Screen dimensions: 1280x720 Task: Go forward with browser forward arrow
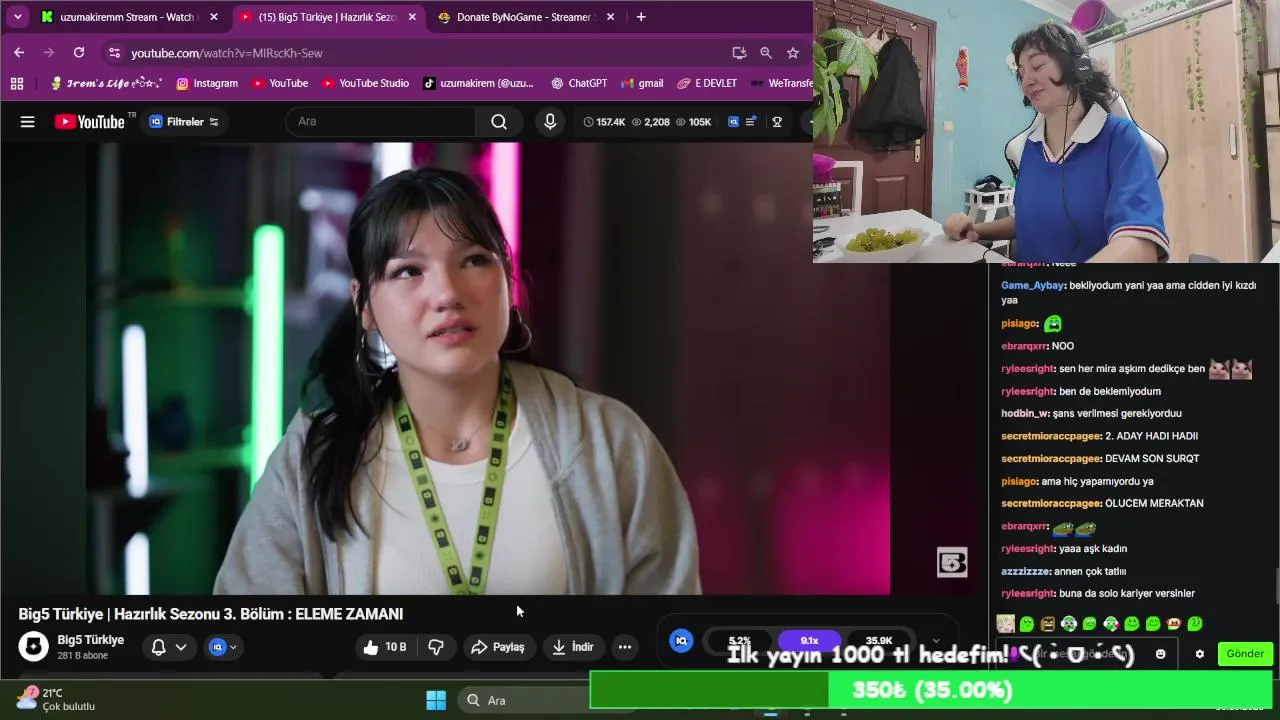pos(48,52)
